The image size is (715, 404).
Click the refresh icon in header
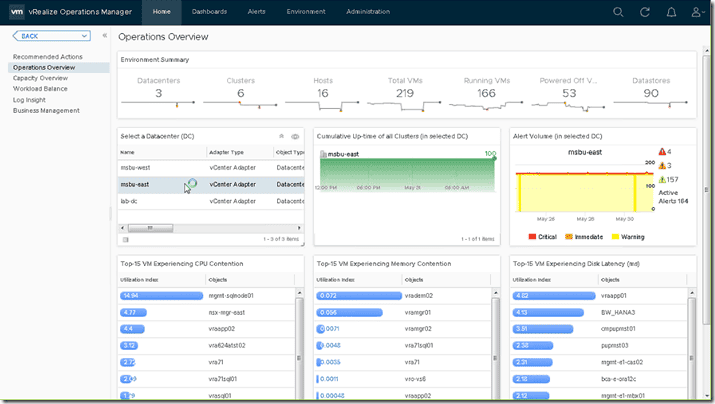click(645, 12)
